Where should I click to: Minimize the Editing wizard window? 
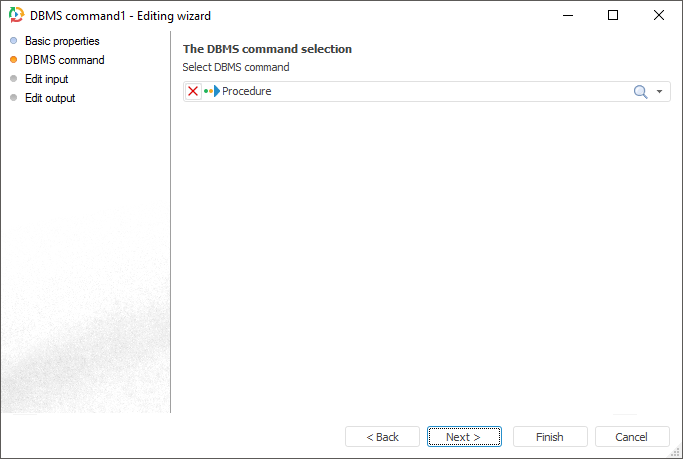coord(568,16)
